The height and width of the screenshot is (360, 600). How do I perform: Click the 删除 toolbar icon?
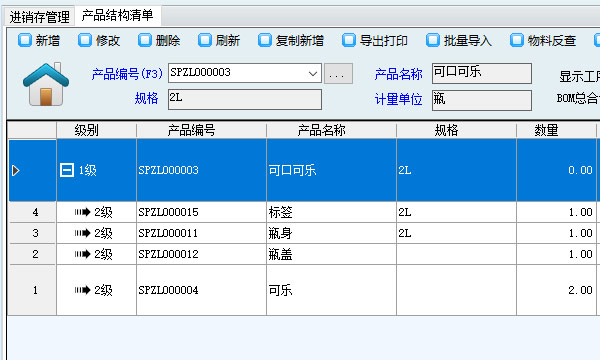pyautogui.click(x=145, y=40)
